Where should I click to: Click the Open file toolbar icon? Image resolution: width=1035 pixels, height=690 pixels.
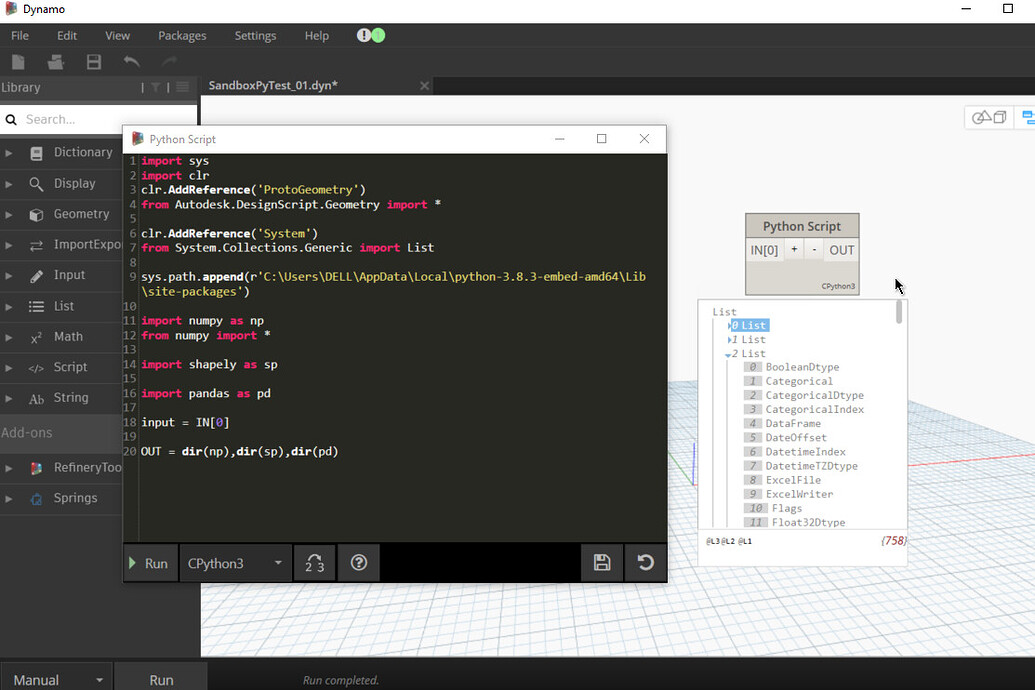54,61
